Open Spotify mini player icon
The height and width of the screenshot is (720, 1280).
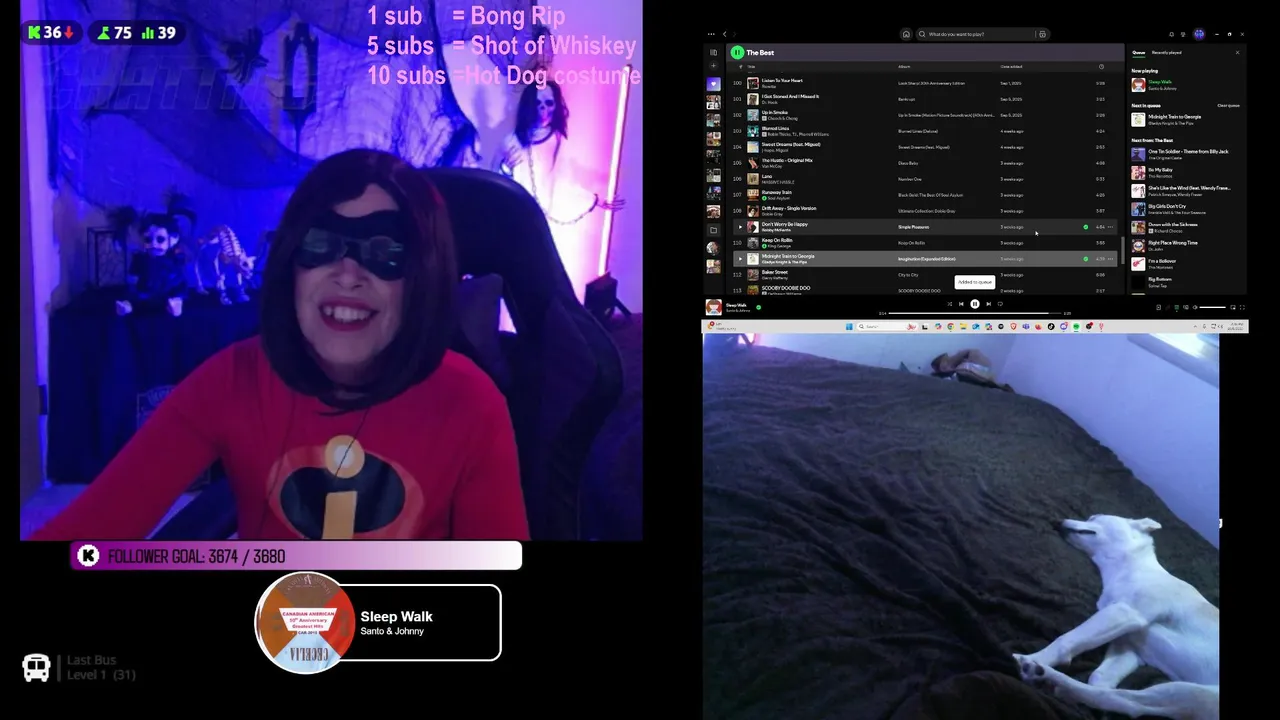[1233, 307]
